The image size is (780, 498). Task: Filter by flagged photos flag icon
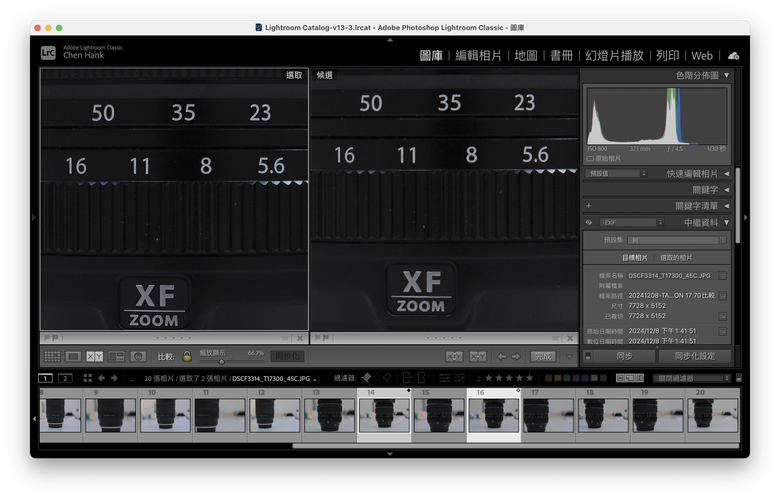(x=367, y=378)
